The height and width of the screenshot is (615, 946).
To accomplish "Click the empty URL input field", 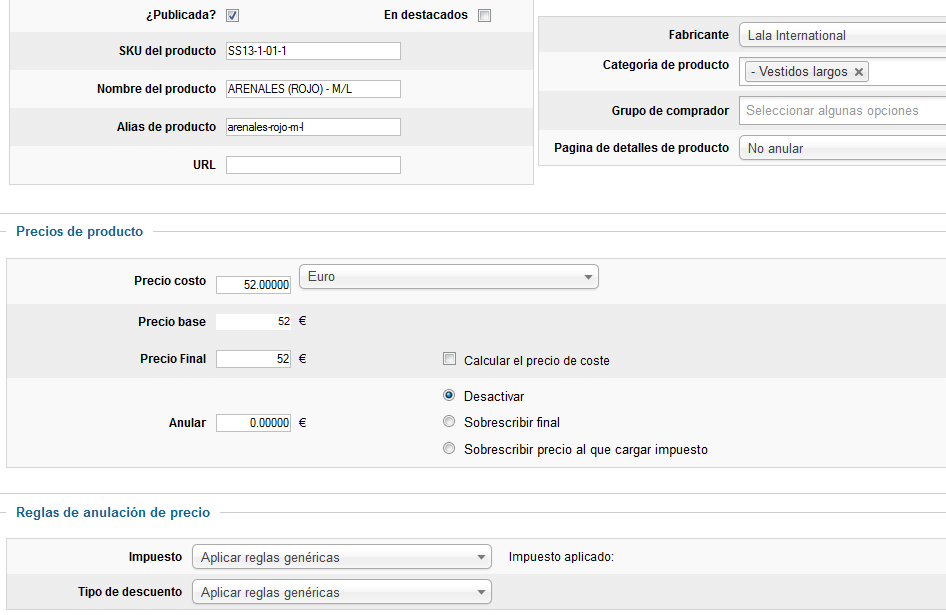I will [313, 165].
